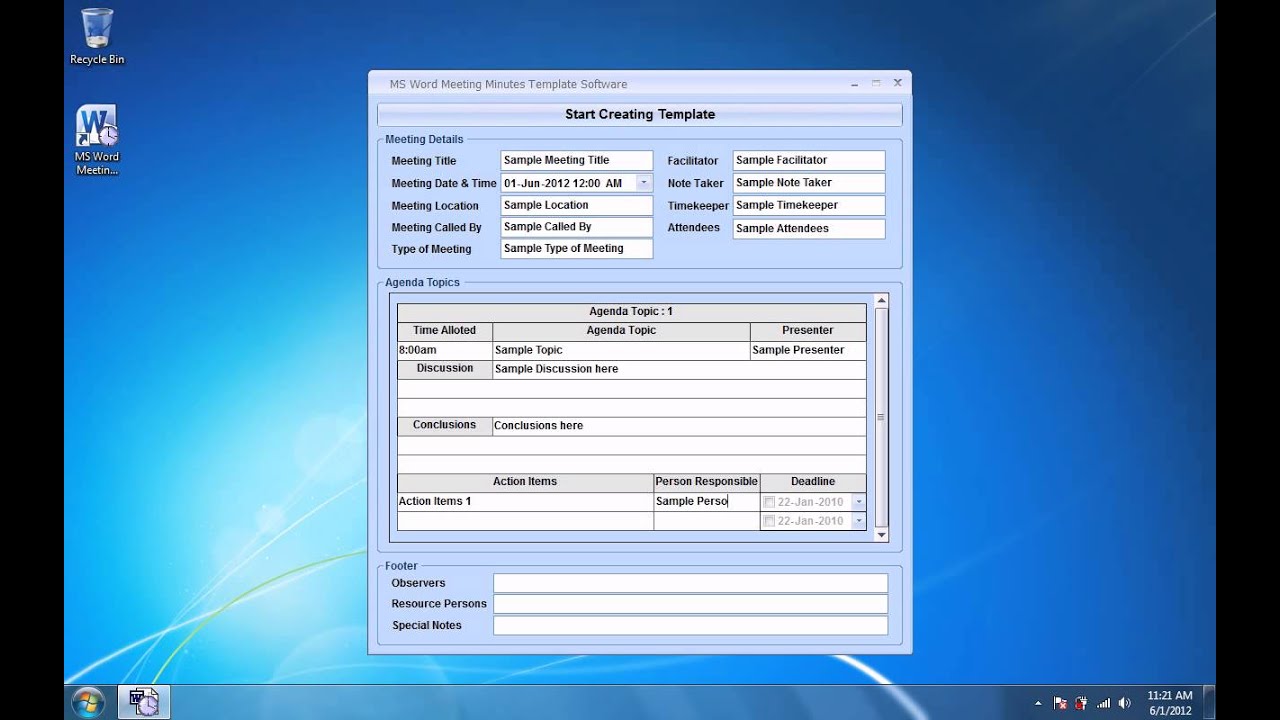The width and height of the screenshot is (1280, 720).
Task: Click the Sample Topic agenda cell
Action: coord(621,350)
